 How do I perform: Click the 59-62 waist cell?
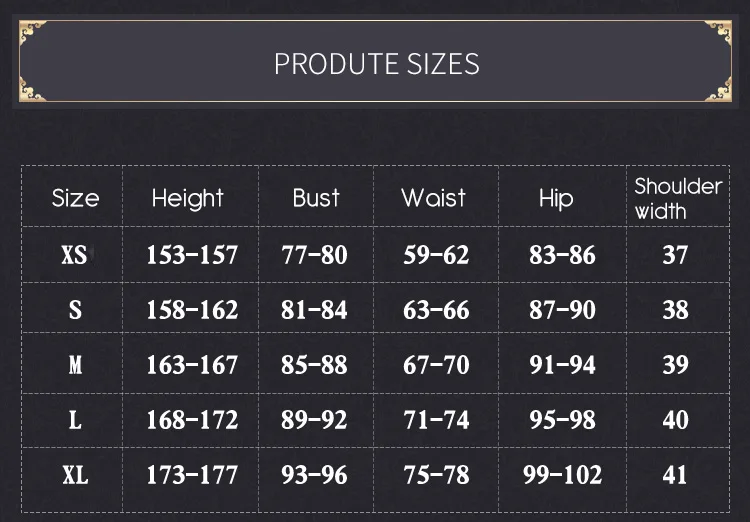pos(436,255)
